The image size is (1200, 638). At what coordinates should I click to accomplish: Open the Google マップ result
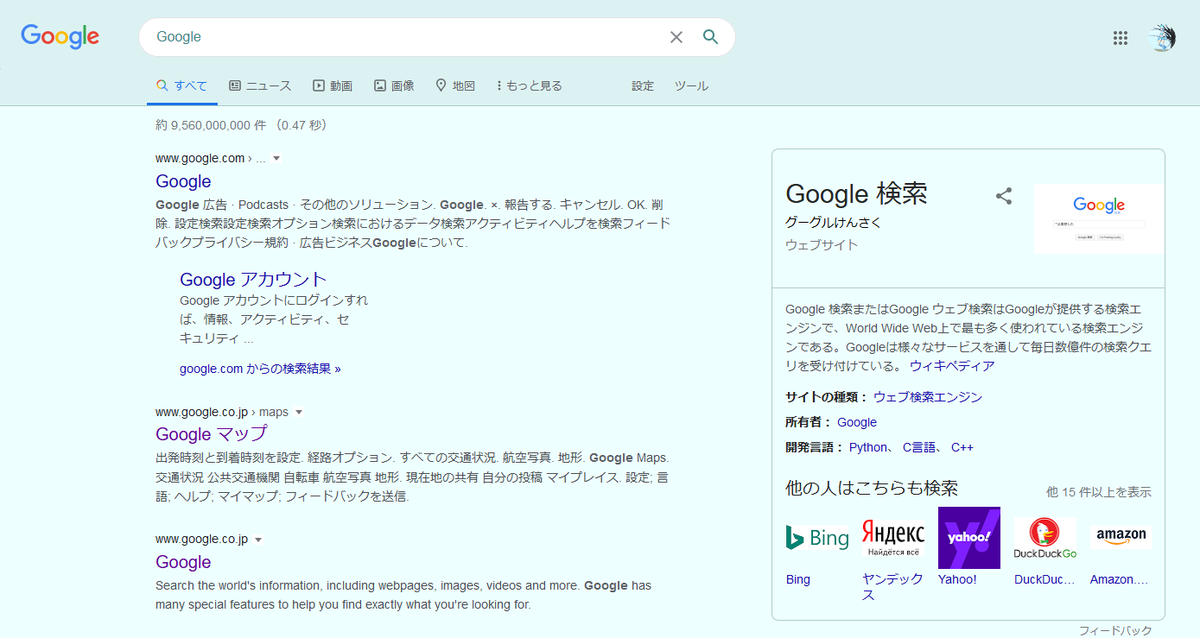[x=211, y=434]
